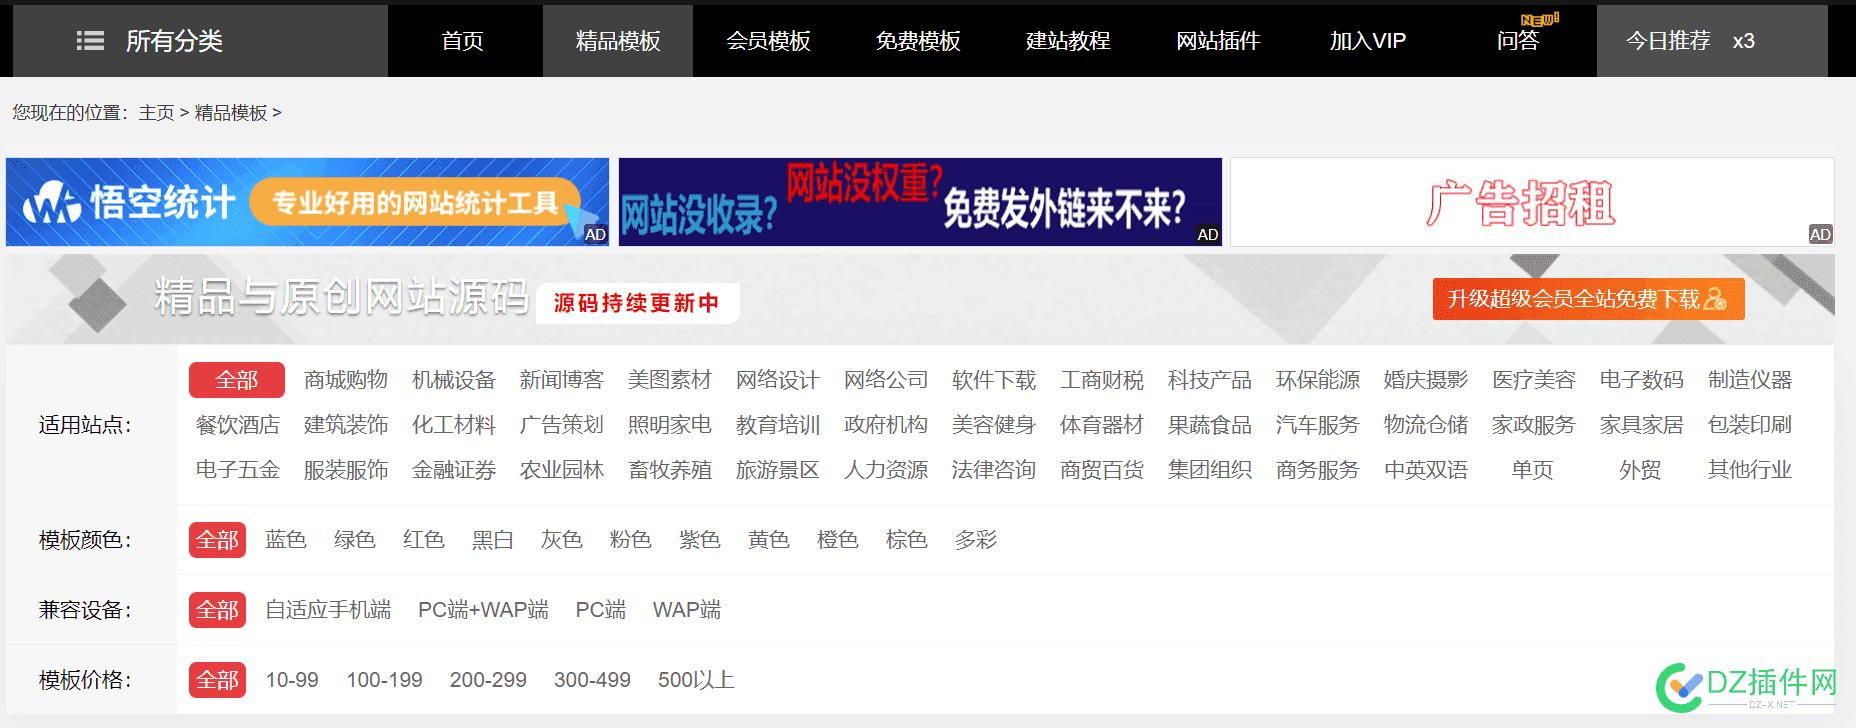Pick the 电子五金 category
This screenshot has height=728, width=1856.
tap(238, 470)
